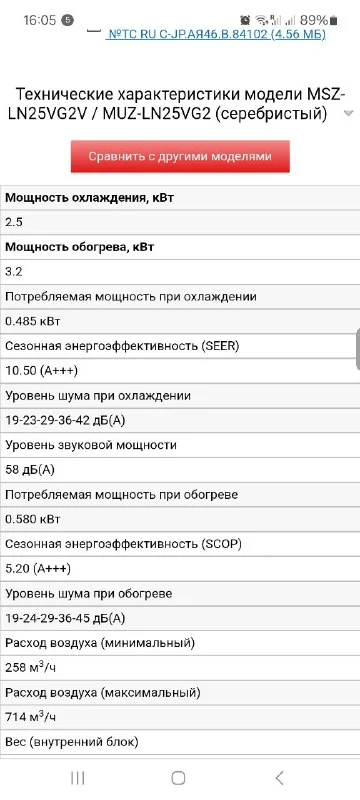The height and width of the screenshot is (800, 360).
Task: Tap the Android home button icon
Action: click(x=178, y=778)
